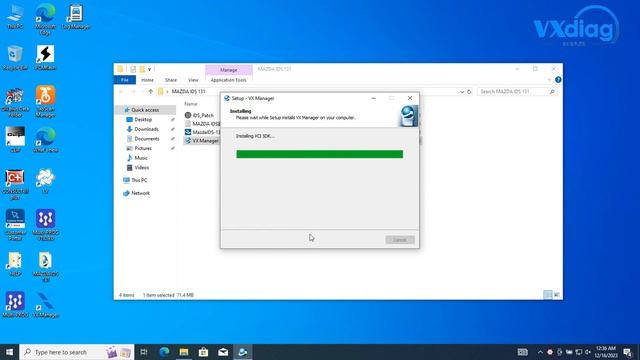Open the Customer Portal desktop shortcut
Image resolution: width=640 pixels, height=360 pixels.
click(15, 224)
